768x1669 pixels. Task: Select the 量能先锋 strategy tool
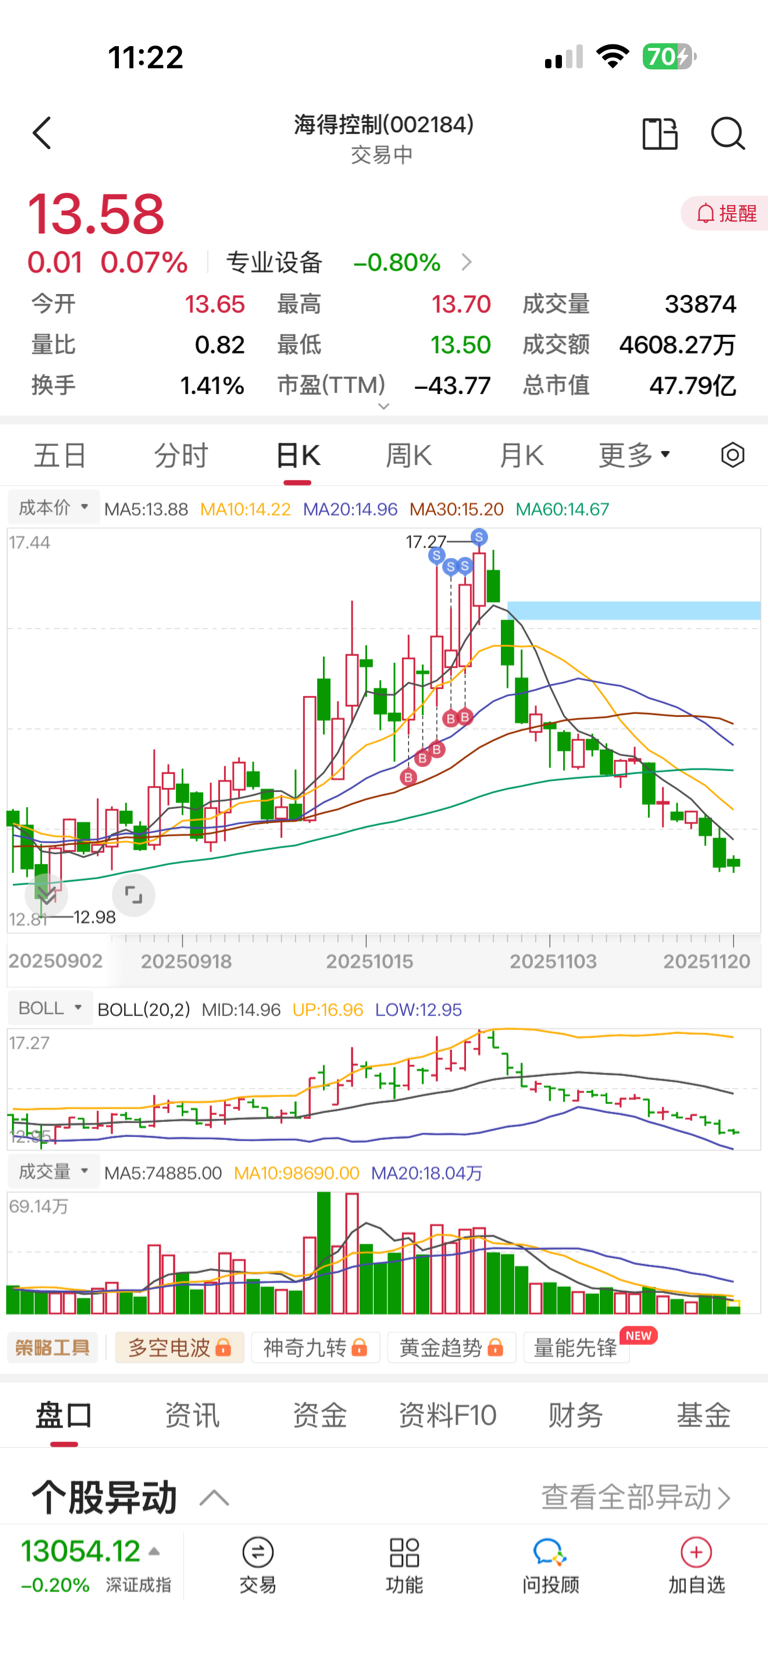click(576, 1348)
